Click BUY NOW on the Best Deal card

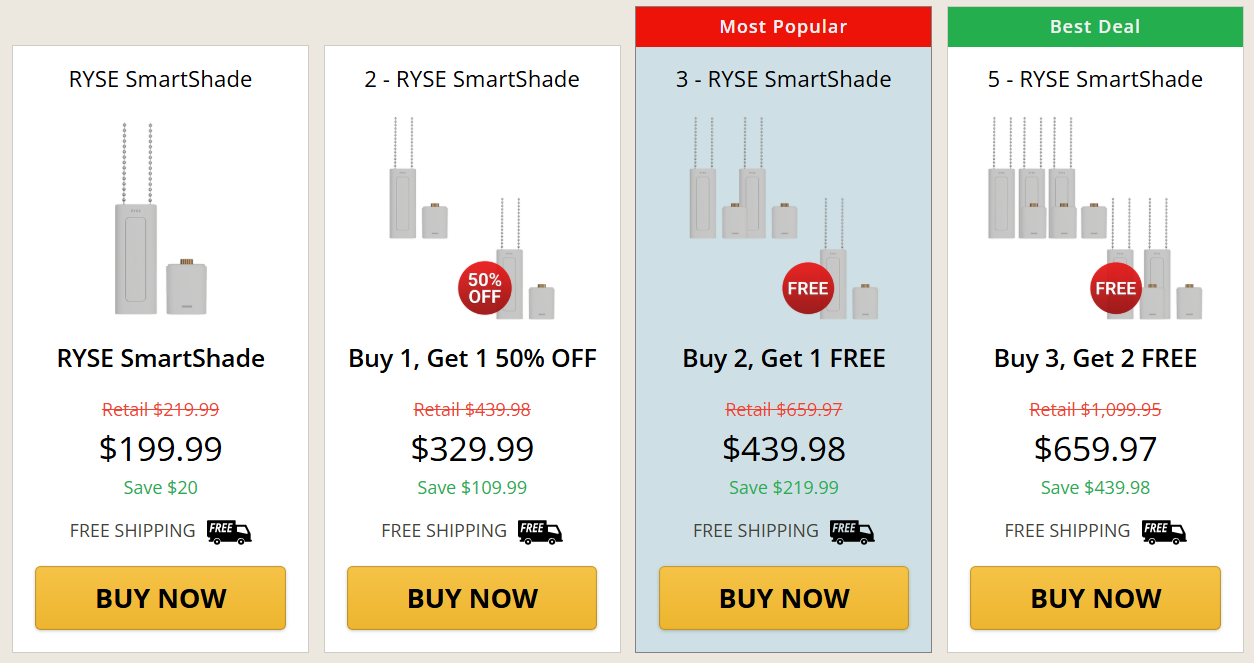click(1095, 598)
